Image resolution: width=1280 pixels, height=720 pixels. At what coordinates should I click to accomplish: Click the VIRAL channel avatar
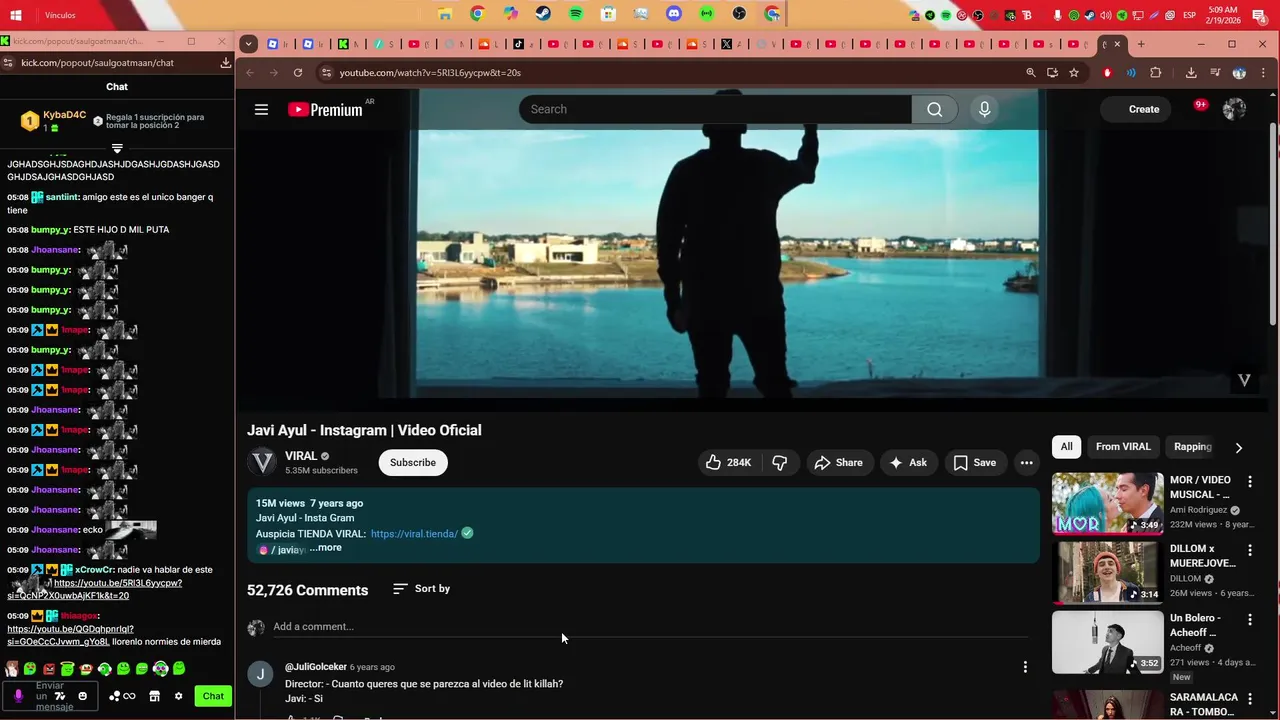coord(262,462)
